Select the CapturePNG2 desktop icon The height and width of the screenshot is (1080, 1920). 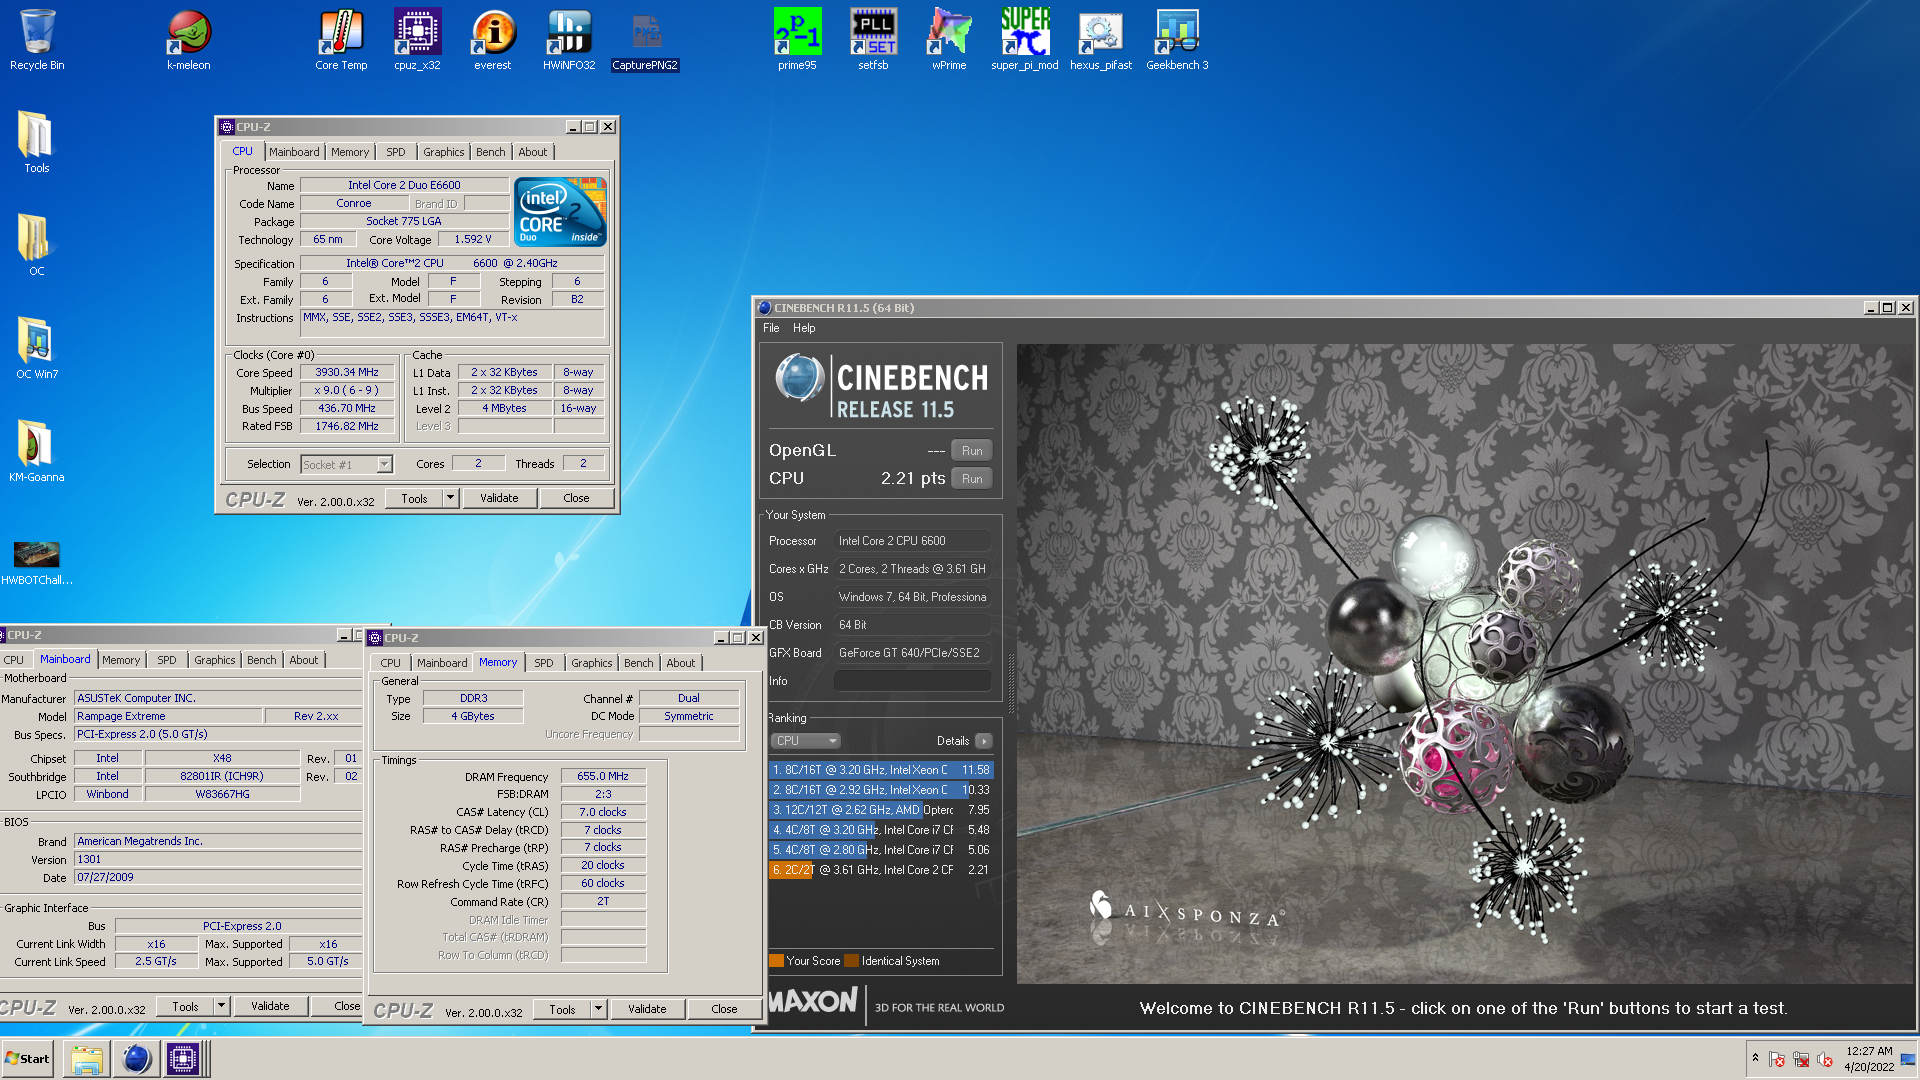pyautogui.click(x=645, y=40)
